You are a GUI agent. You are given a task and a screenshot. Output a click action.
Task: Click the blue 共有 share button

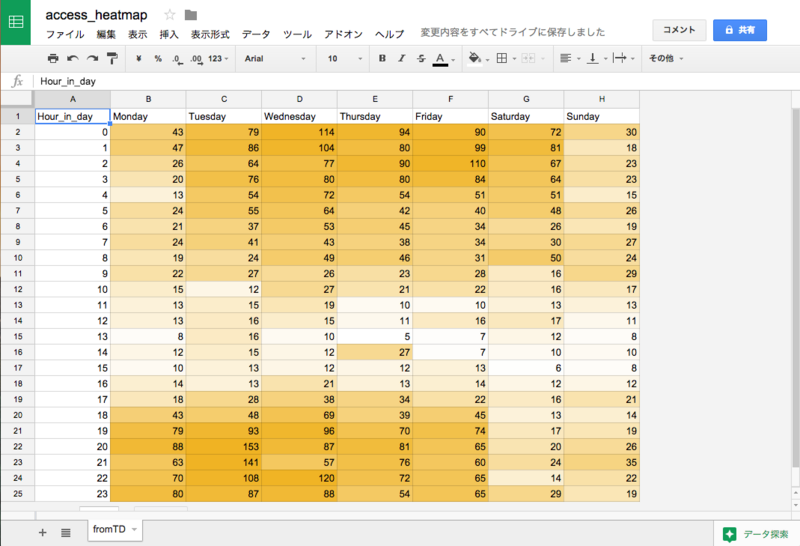pos(740,30)
